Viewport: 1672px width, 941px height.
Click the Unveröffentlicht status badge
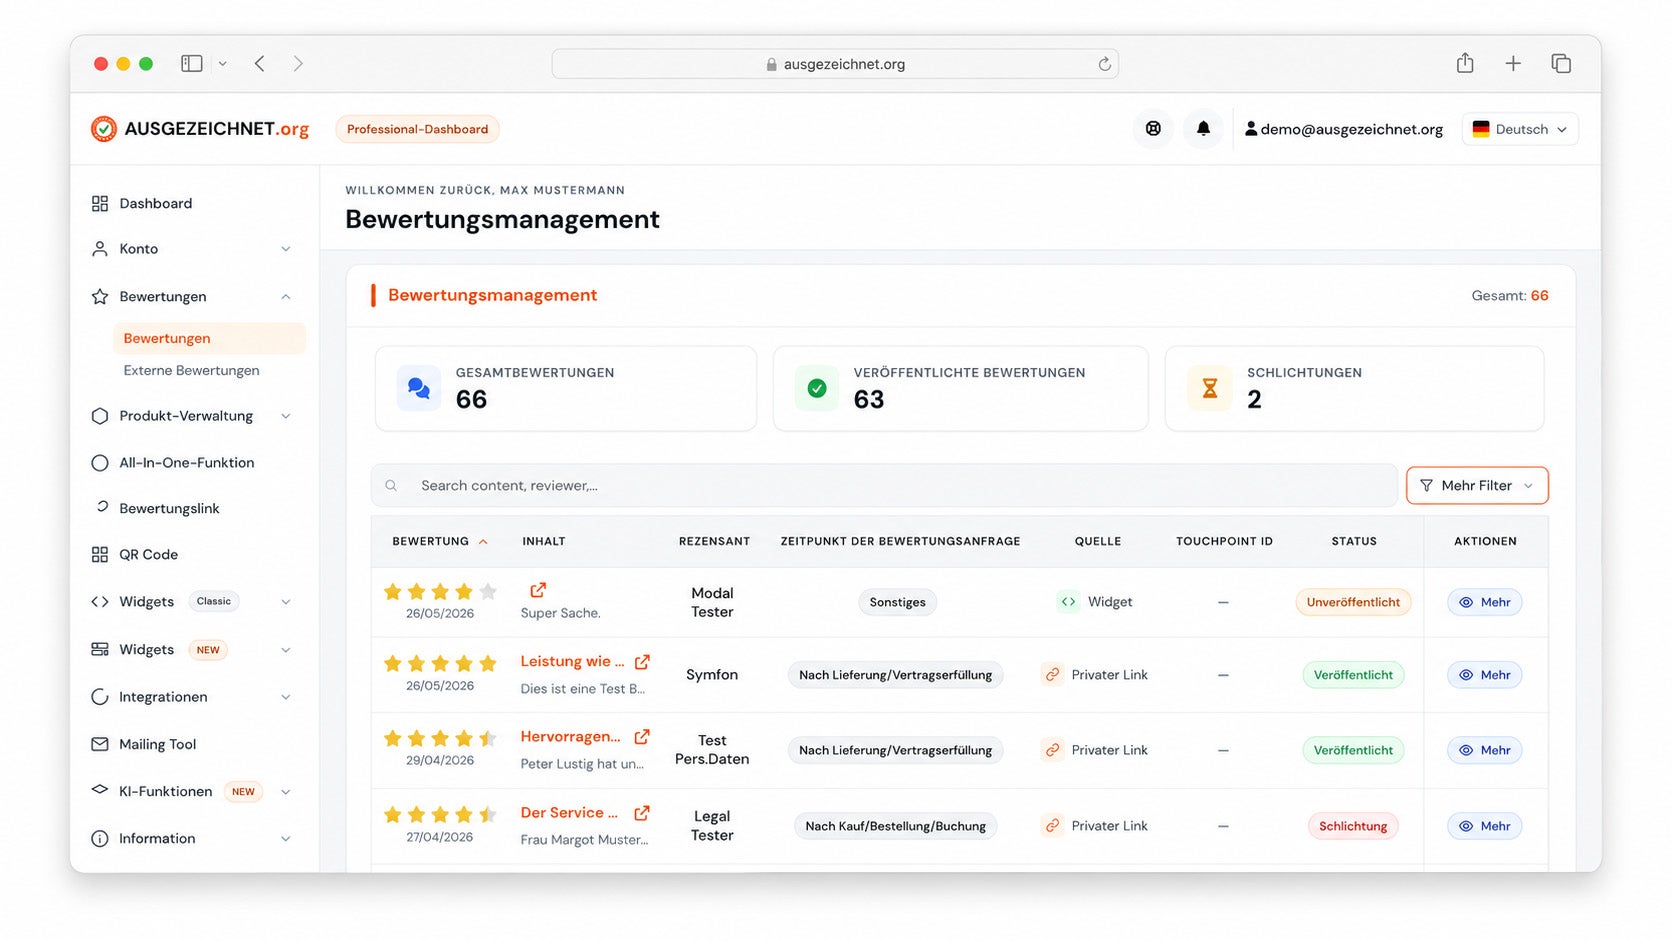click(x=1353, y=602)
